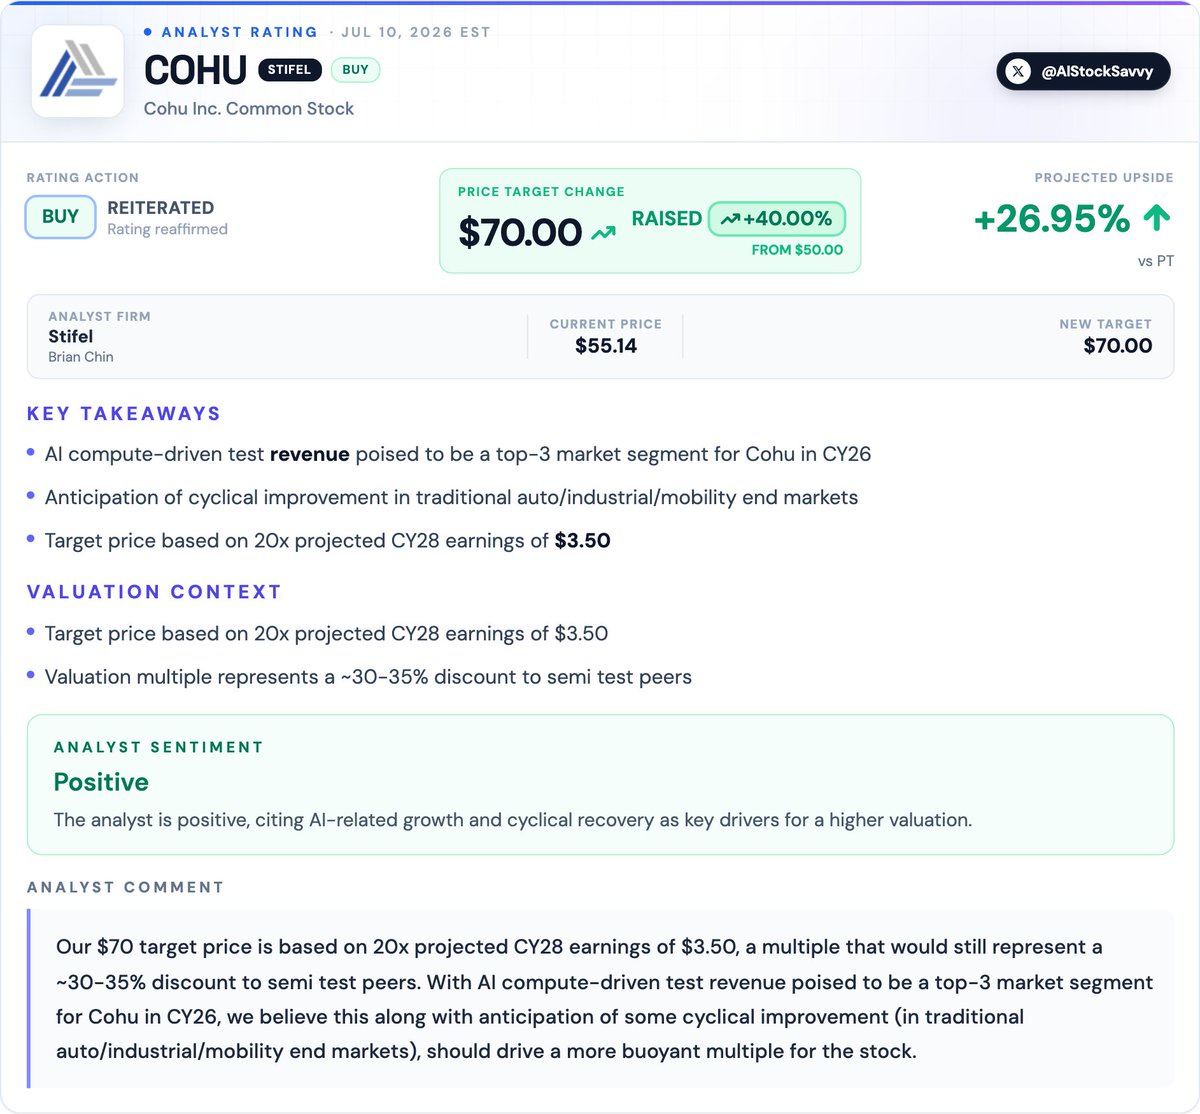Viewport: 1200px width, 1114px height.
Task: Click the trending icon inside +40.00% badge
Action: (x=730, y=219)
